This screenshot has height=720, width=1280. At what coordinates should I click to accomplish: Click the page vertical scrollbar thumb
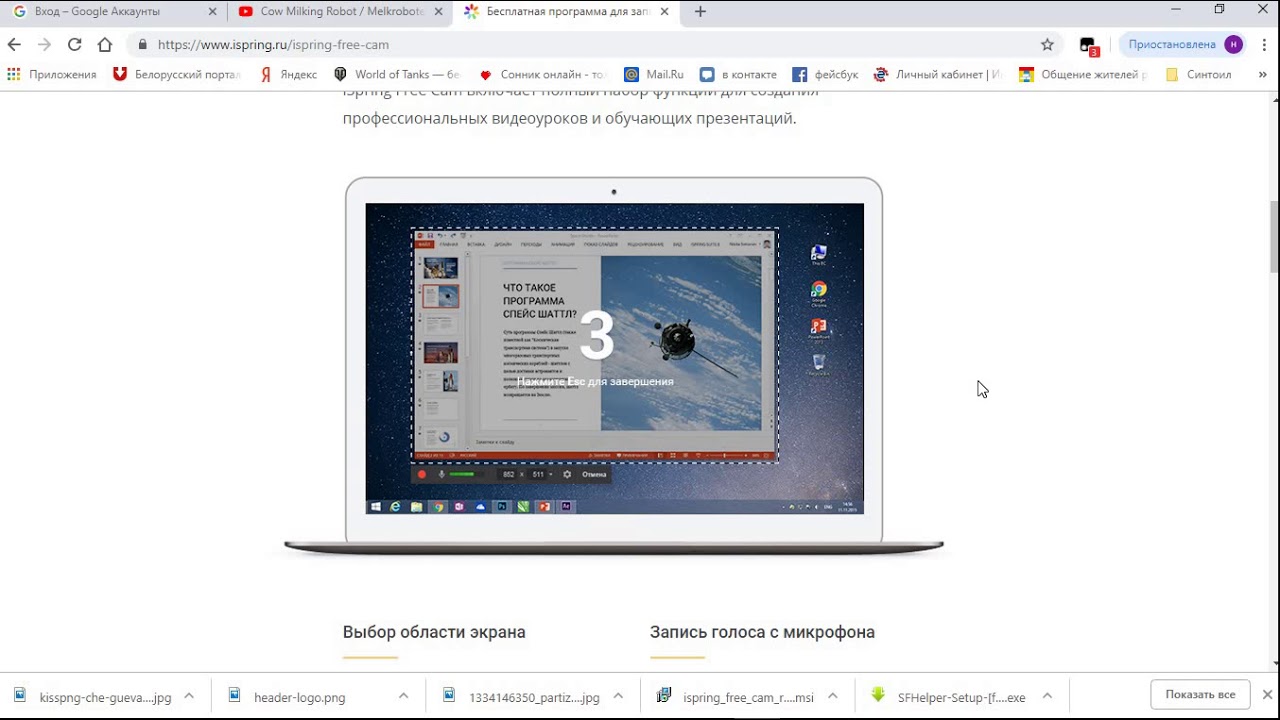coord(1274,236)
